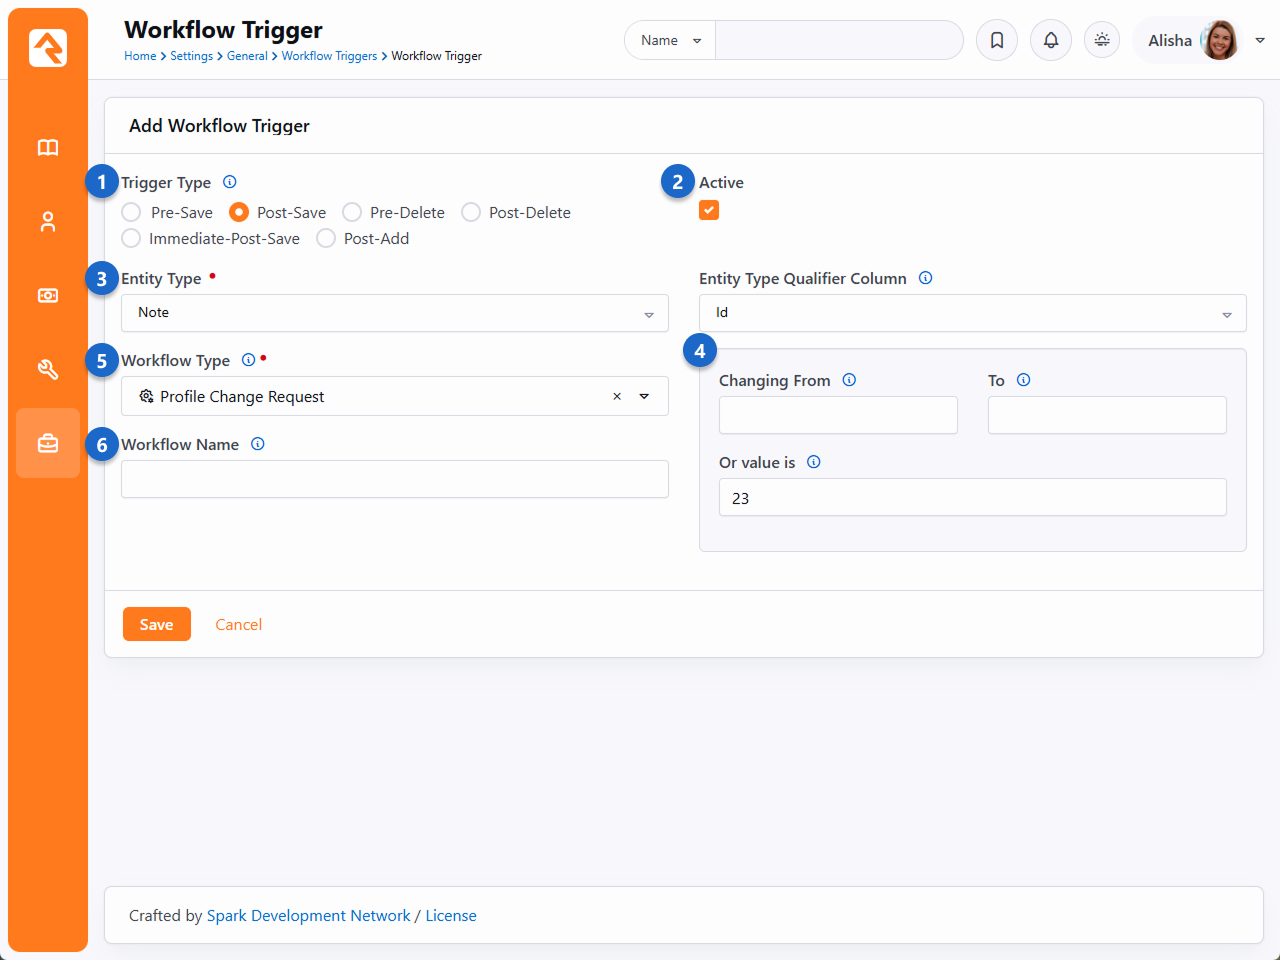Open the Entity Type Qualifier Column dropdown
Viewport: 1280px width, 960px height.
972,313
